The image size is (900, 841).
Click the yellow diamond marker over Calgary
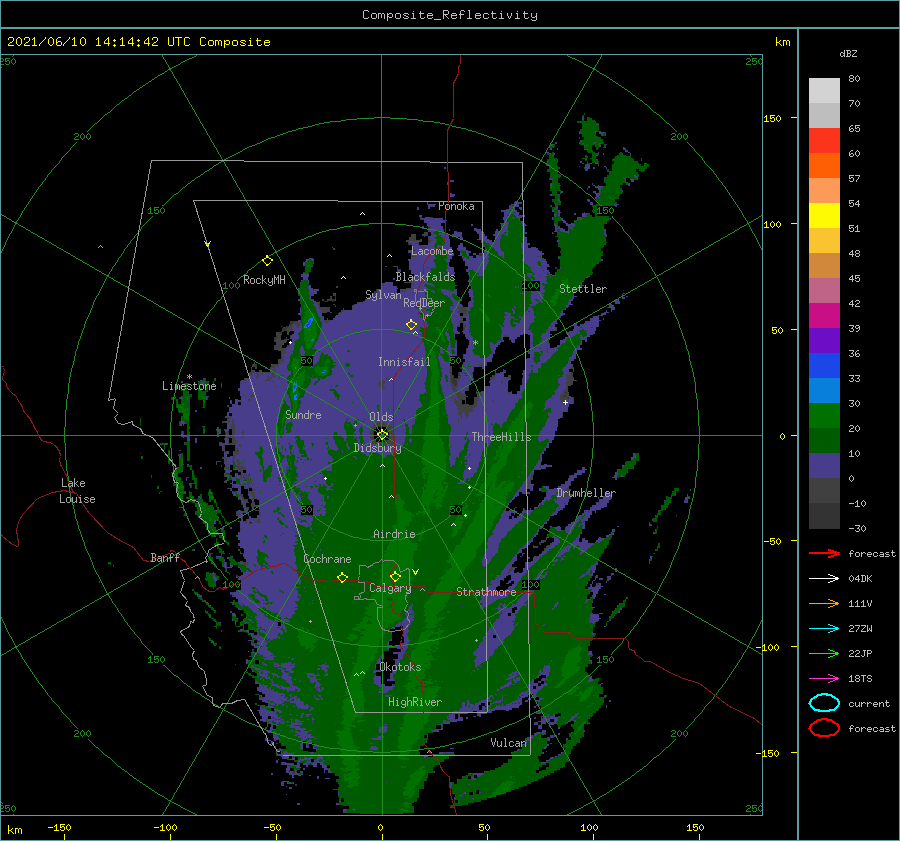pyautogui.click(x=395, y=576)
